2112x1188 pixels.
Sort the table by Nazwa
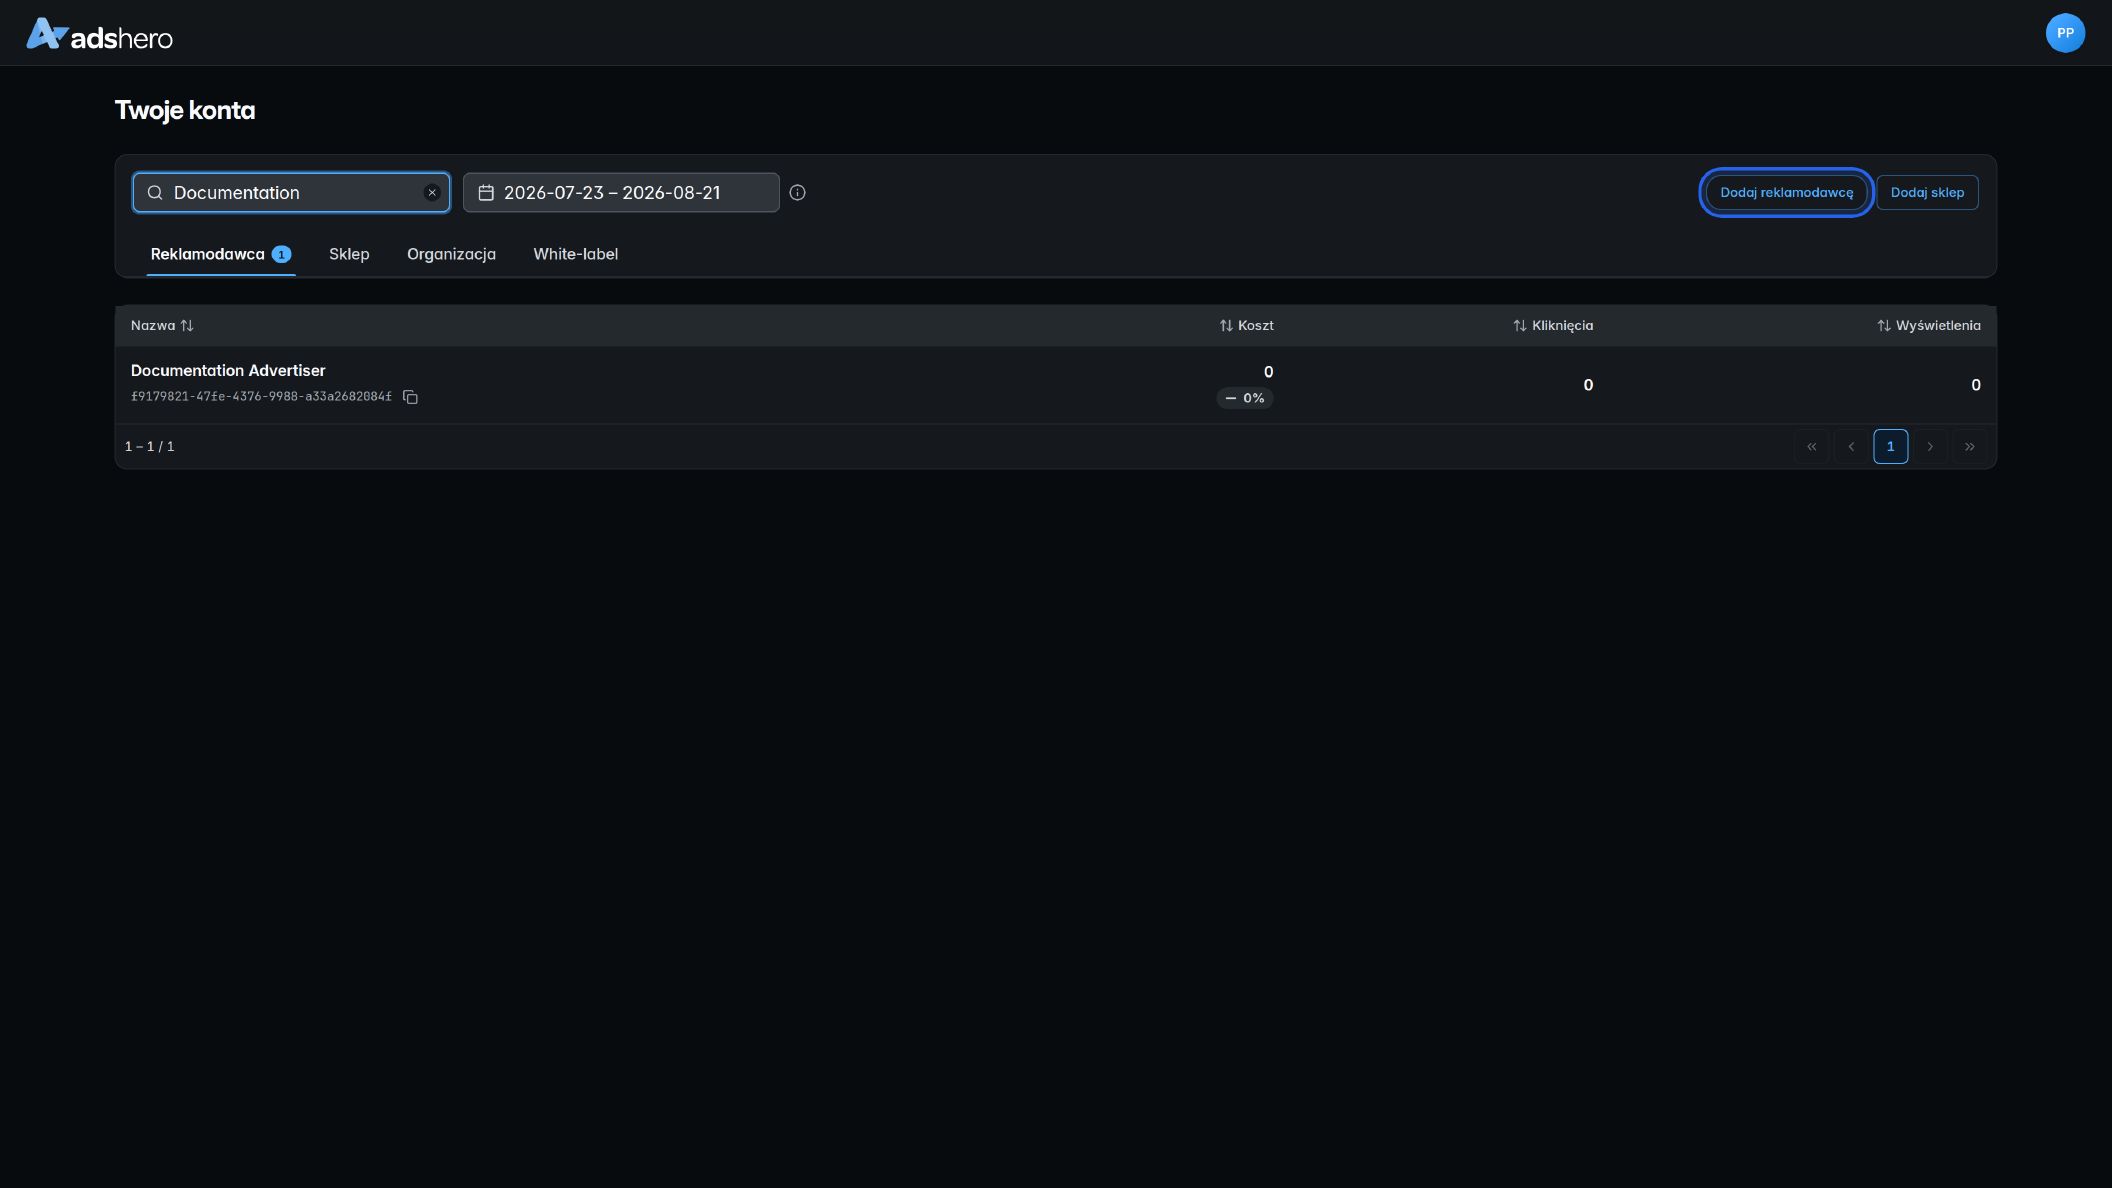pos(162,326)
